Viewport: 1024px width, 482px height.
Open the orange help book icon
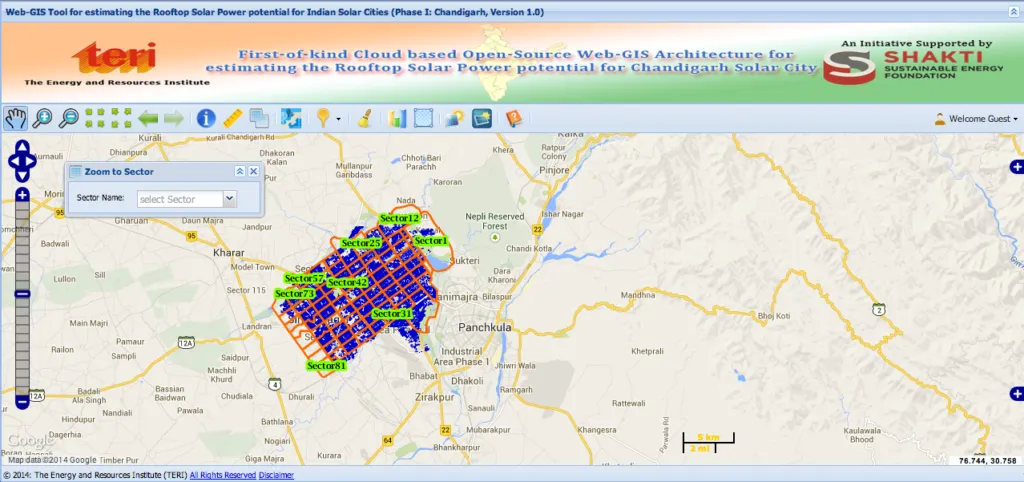pyautogui.click(x=514, y=118)
